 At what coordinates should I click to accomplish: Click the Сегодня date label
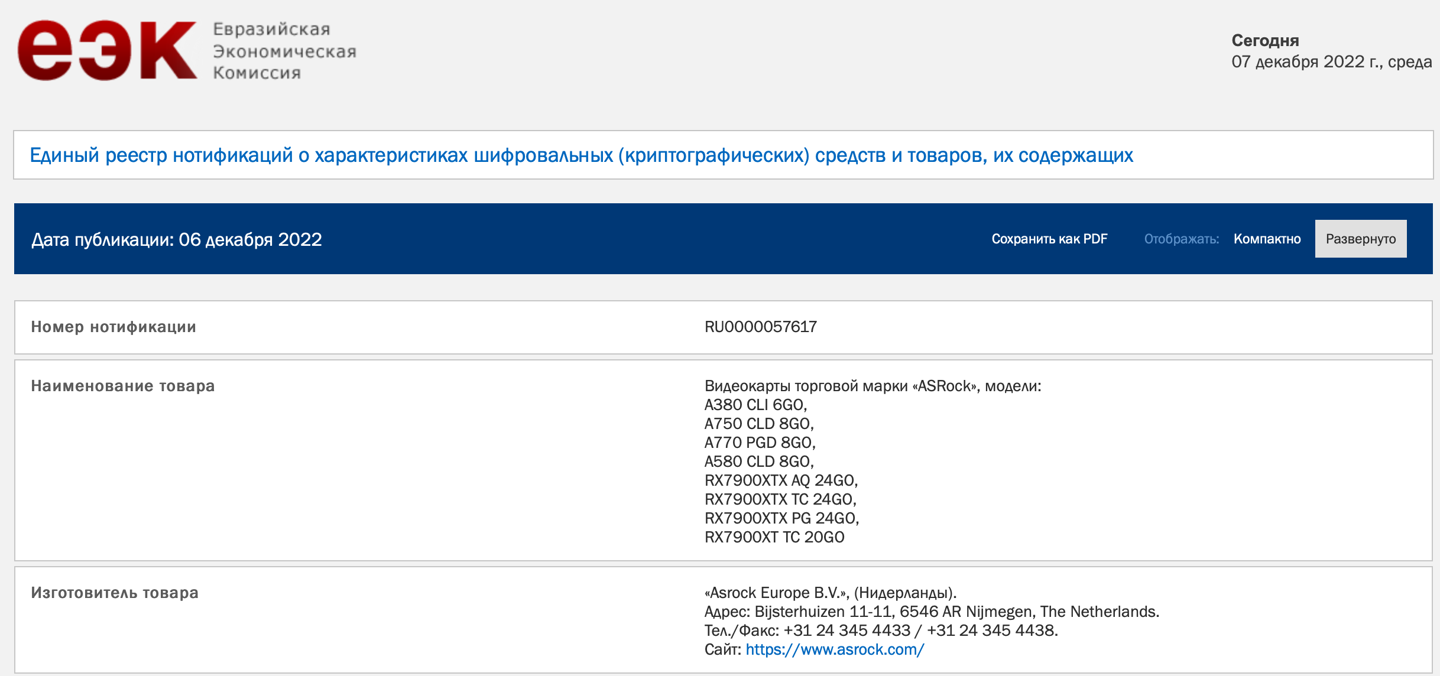[1265, 41]
